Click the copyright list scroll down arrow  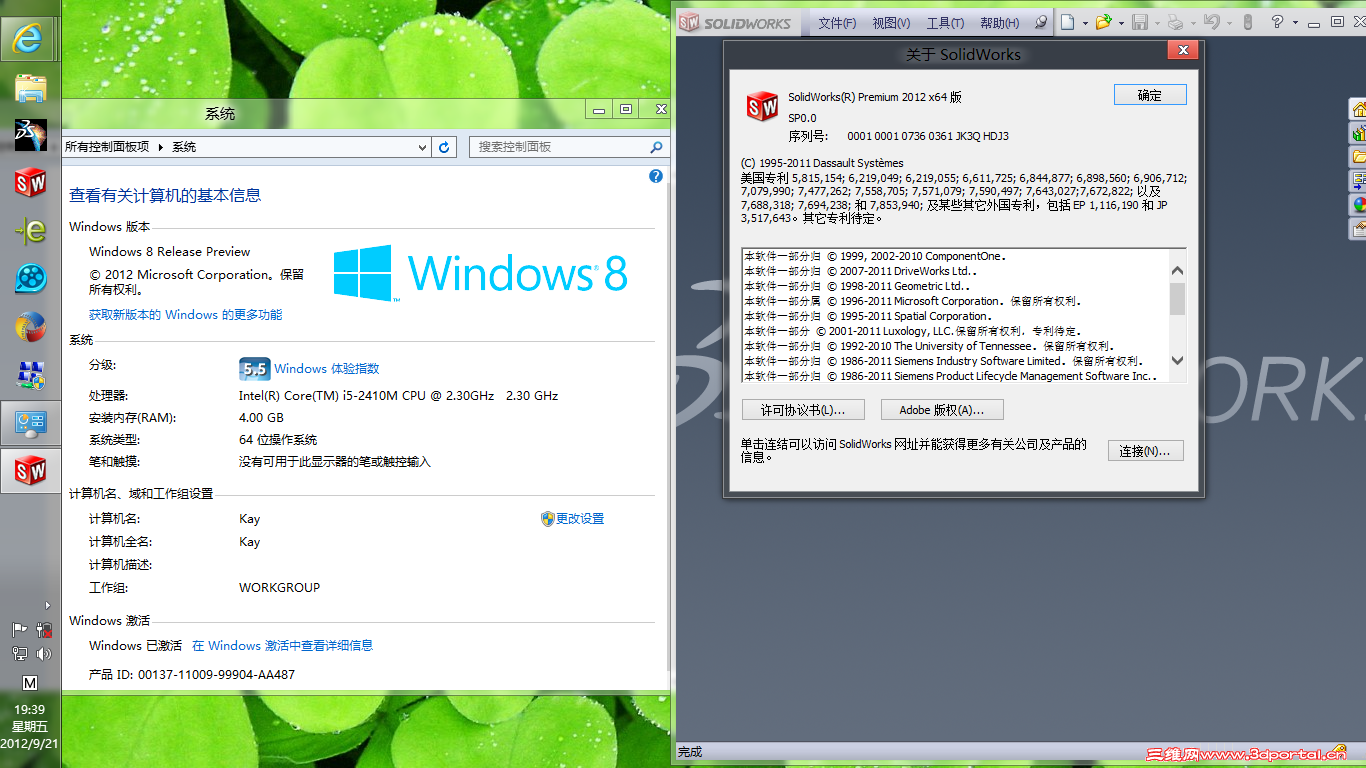(1177, 360)
